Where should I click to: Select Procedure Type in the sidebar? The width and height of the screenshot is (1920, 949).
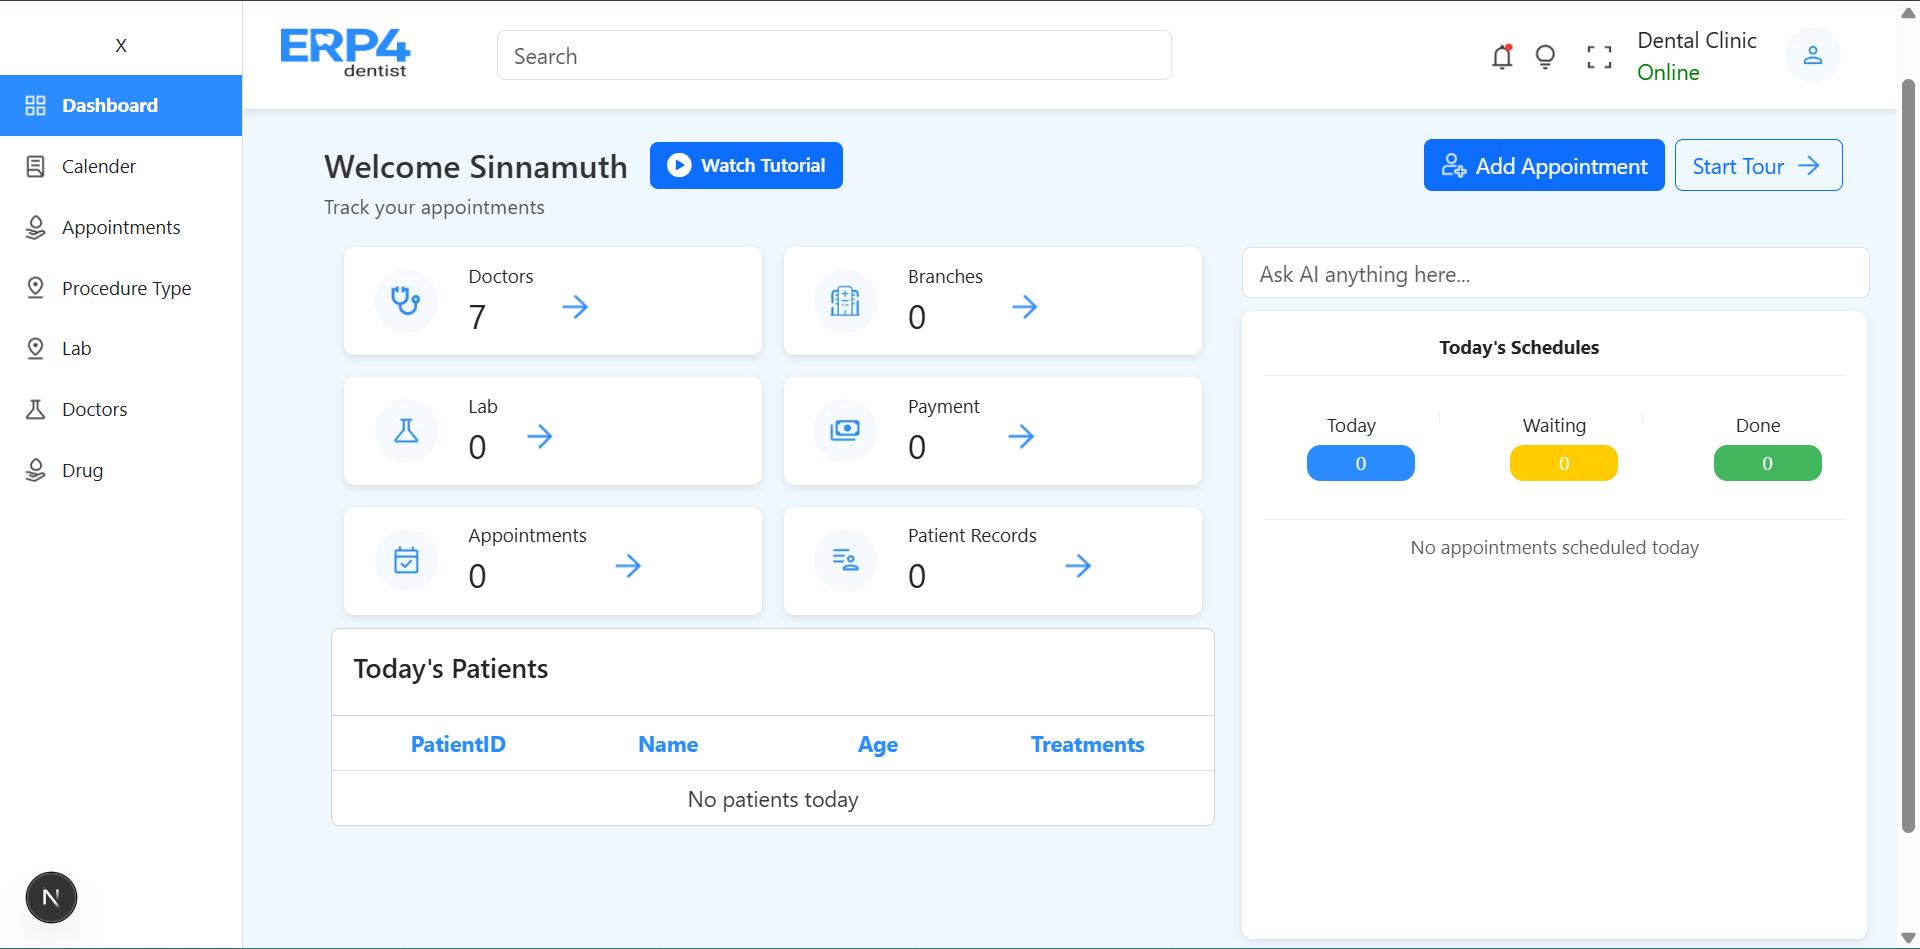click(121, 288)
